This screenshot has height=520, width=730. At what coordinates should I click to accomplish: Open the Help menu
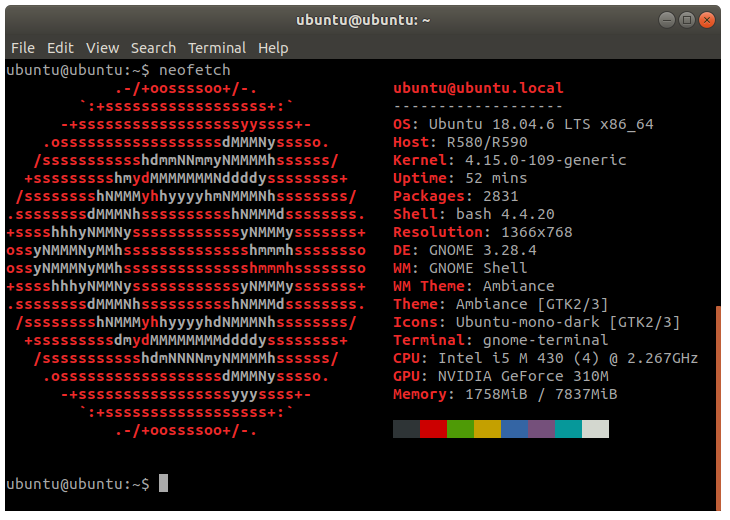[273, 48]
